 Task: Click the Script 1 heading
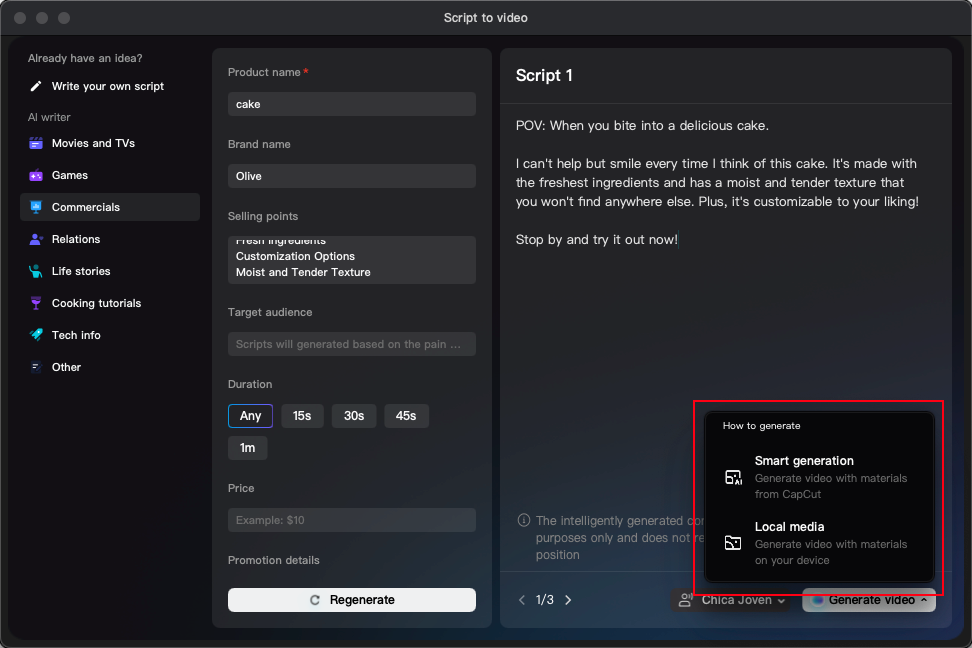point(544,76)
